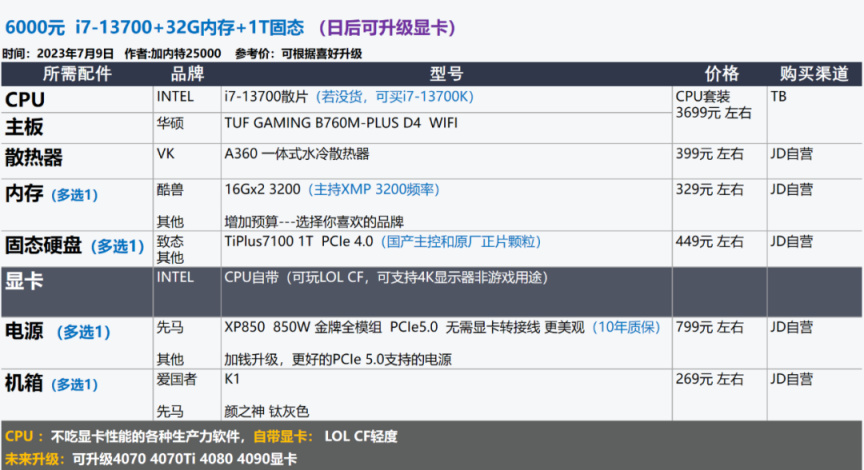Click the '酷兽' brand cell

(x=170, y=190)
